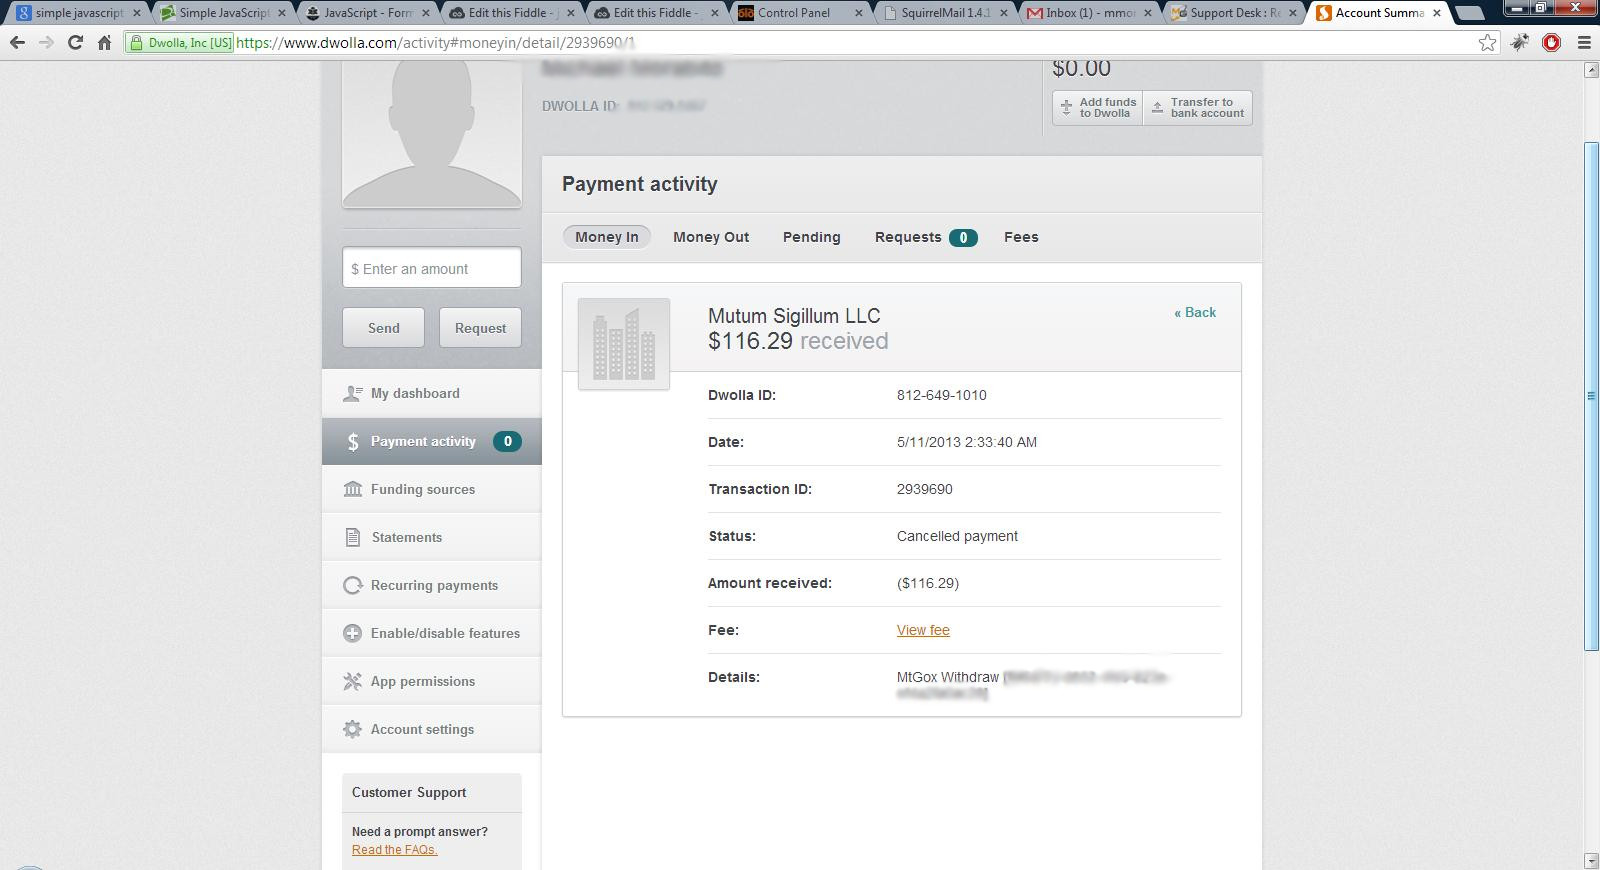Click the profile avatar silhouette

point(432,134)
